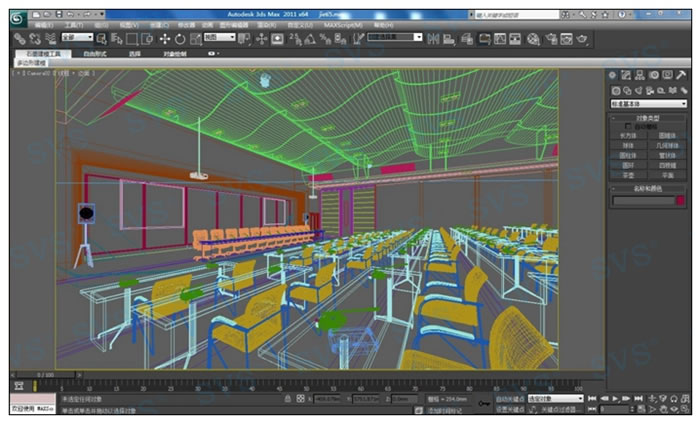Click the Lights category icon
Viewport: 700px width, 423px height.
tap(640, 90)
